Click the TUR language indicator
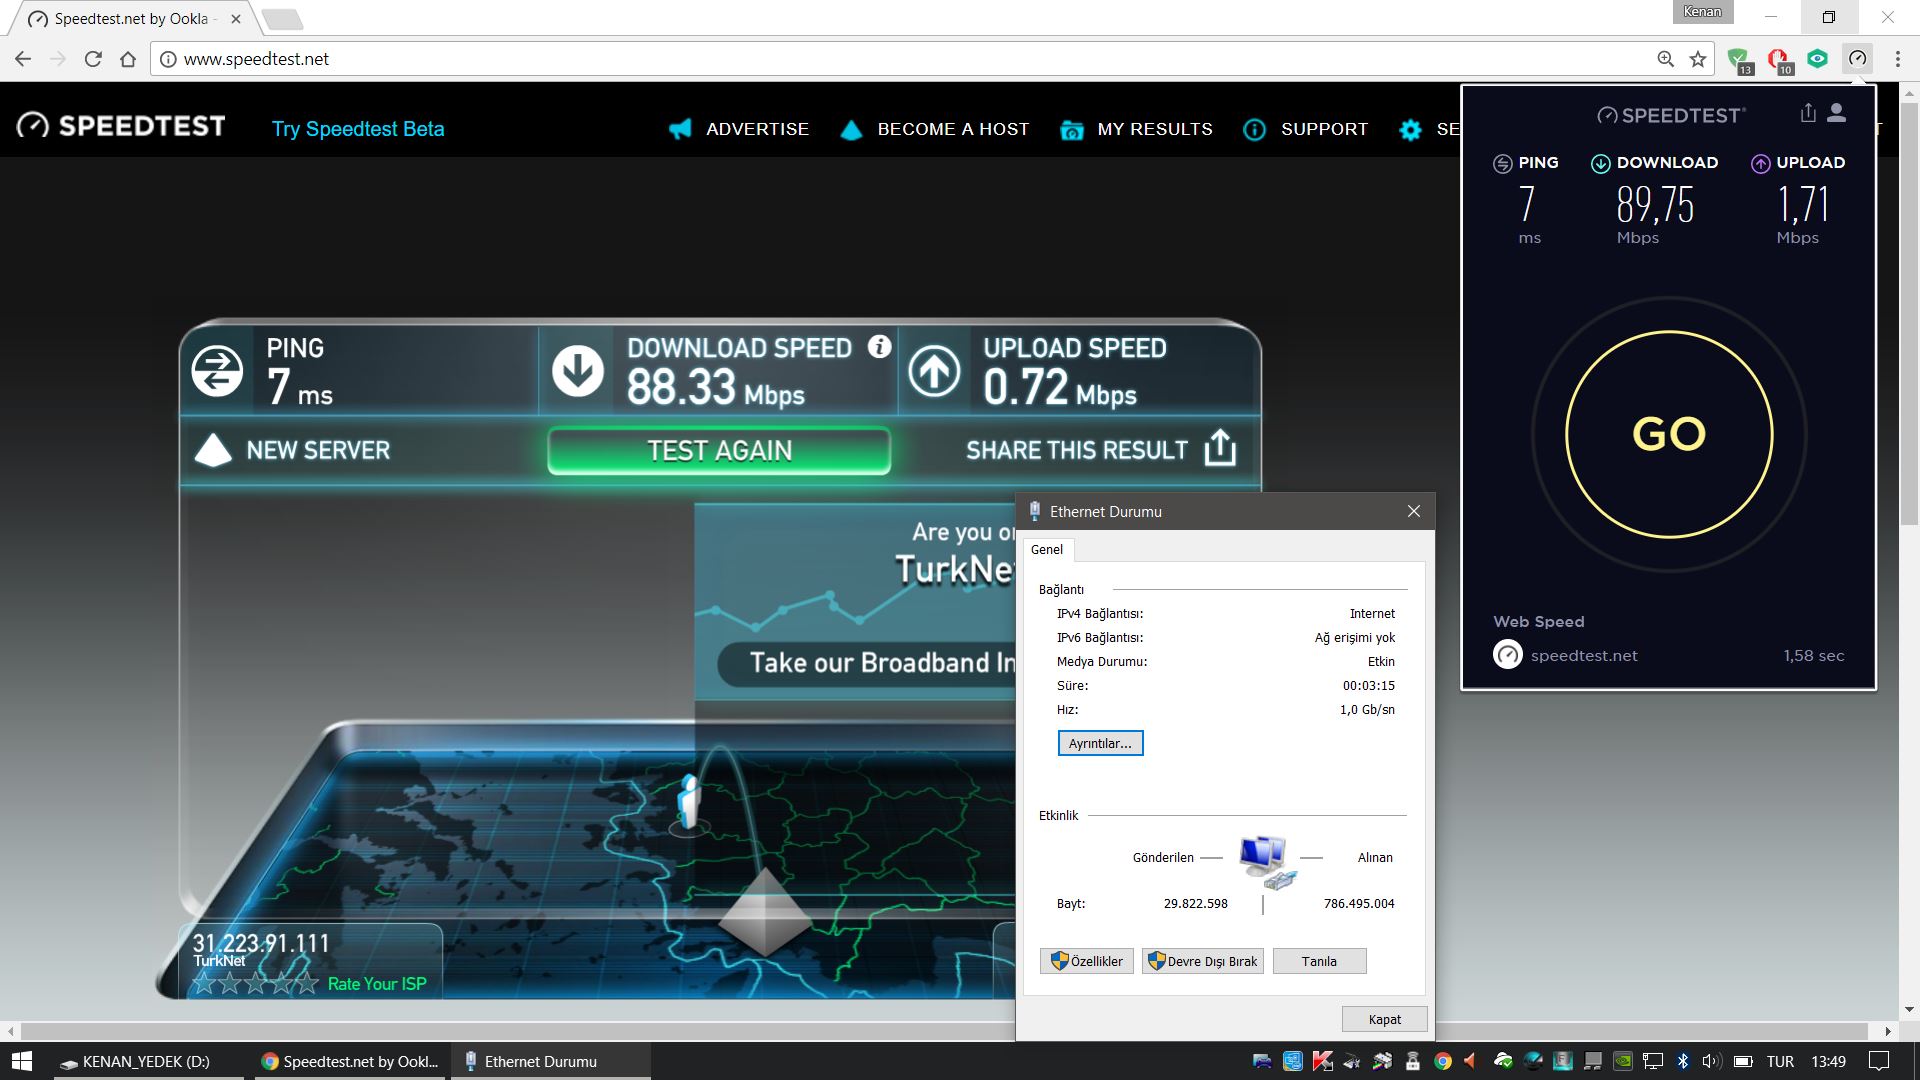 click(x=1780, y=1061)
